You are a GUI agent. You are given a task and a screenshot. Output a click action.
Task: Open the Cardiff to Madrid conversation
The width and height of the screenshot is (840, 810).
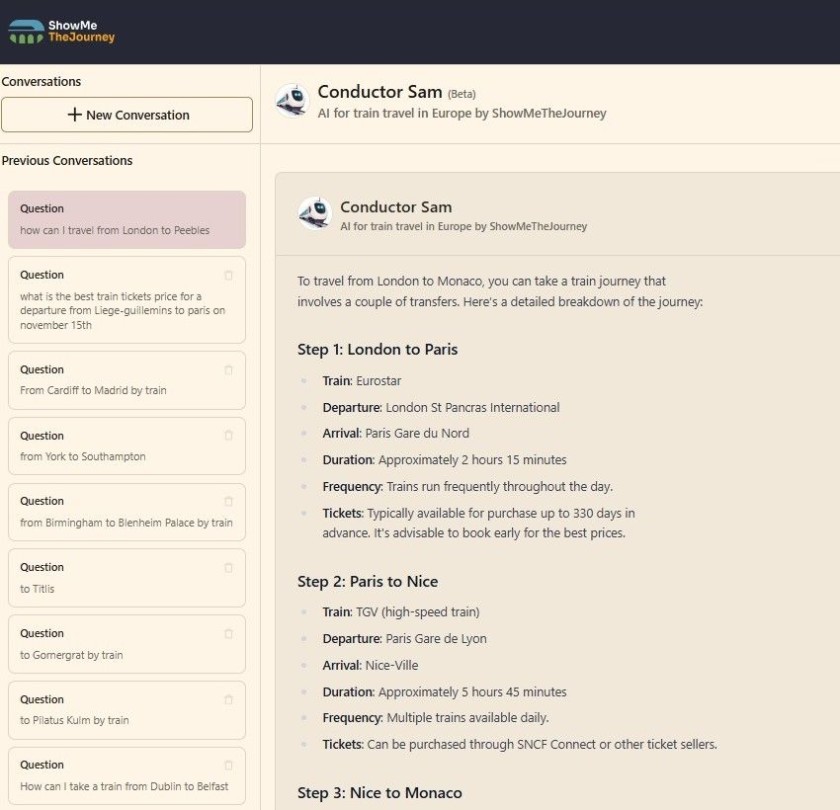127,380
